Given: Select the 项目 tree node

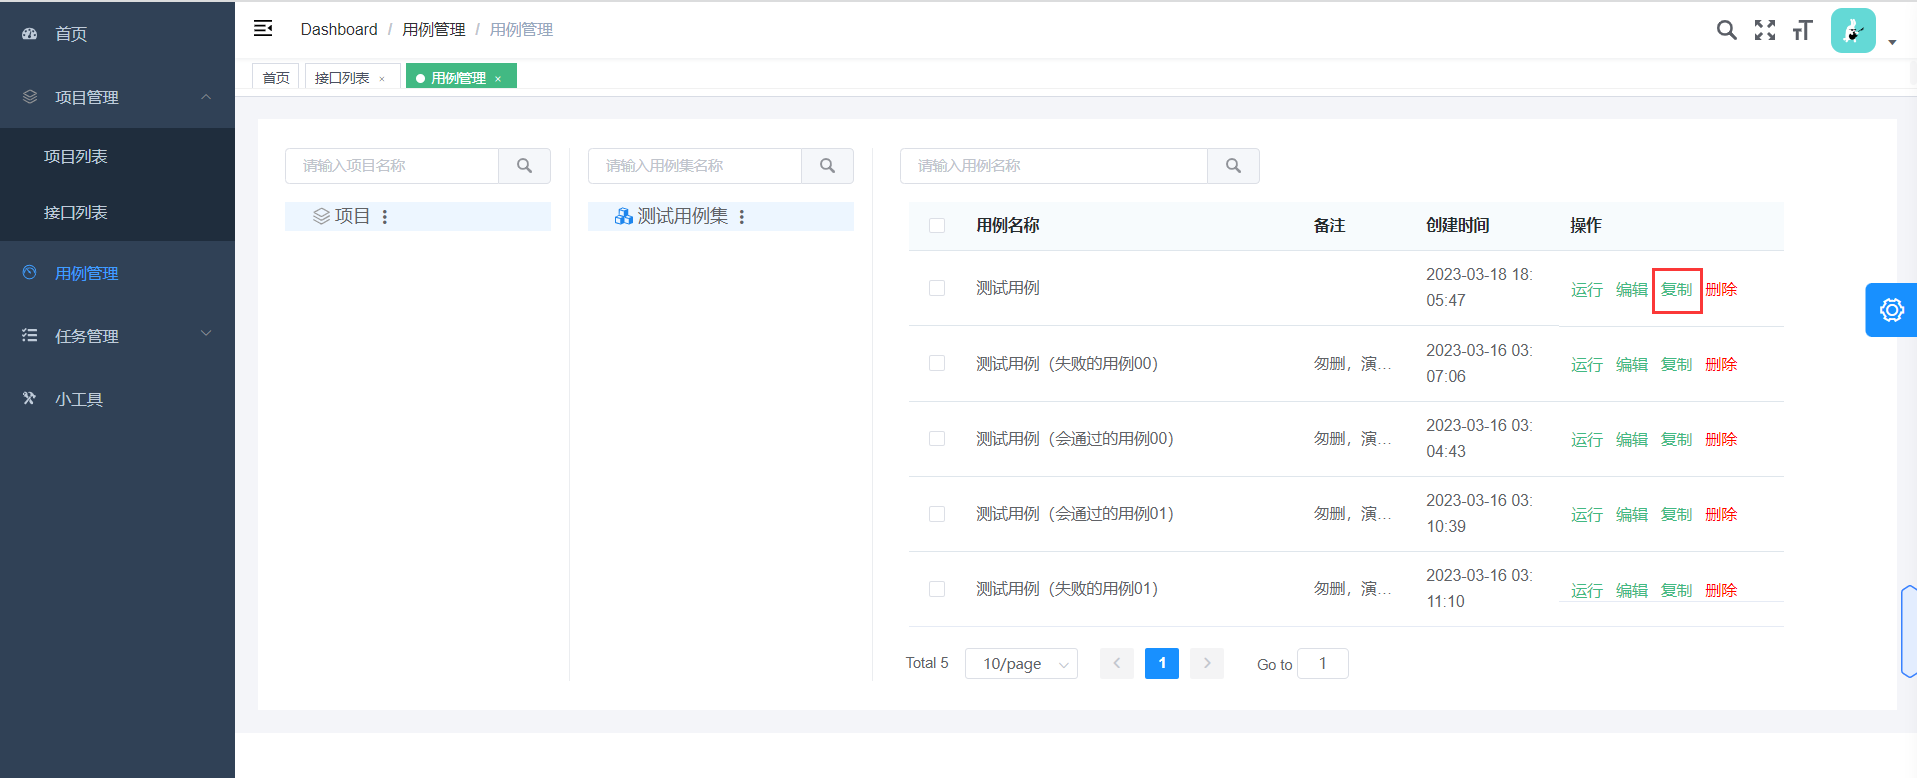Looking at the screenshot, I should coord(417,216).
